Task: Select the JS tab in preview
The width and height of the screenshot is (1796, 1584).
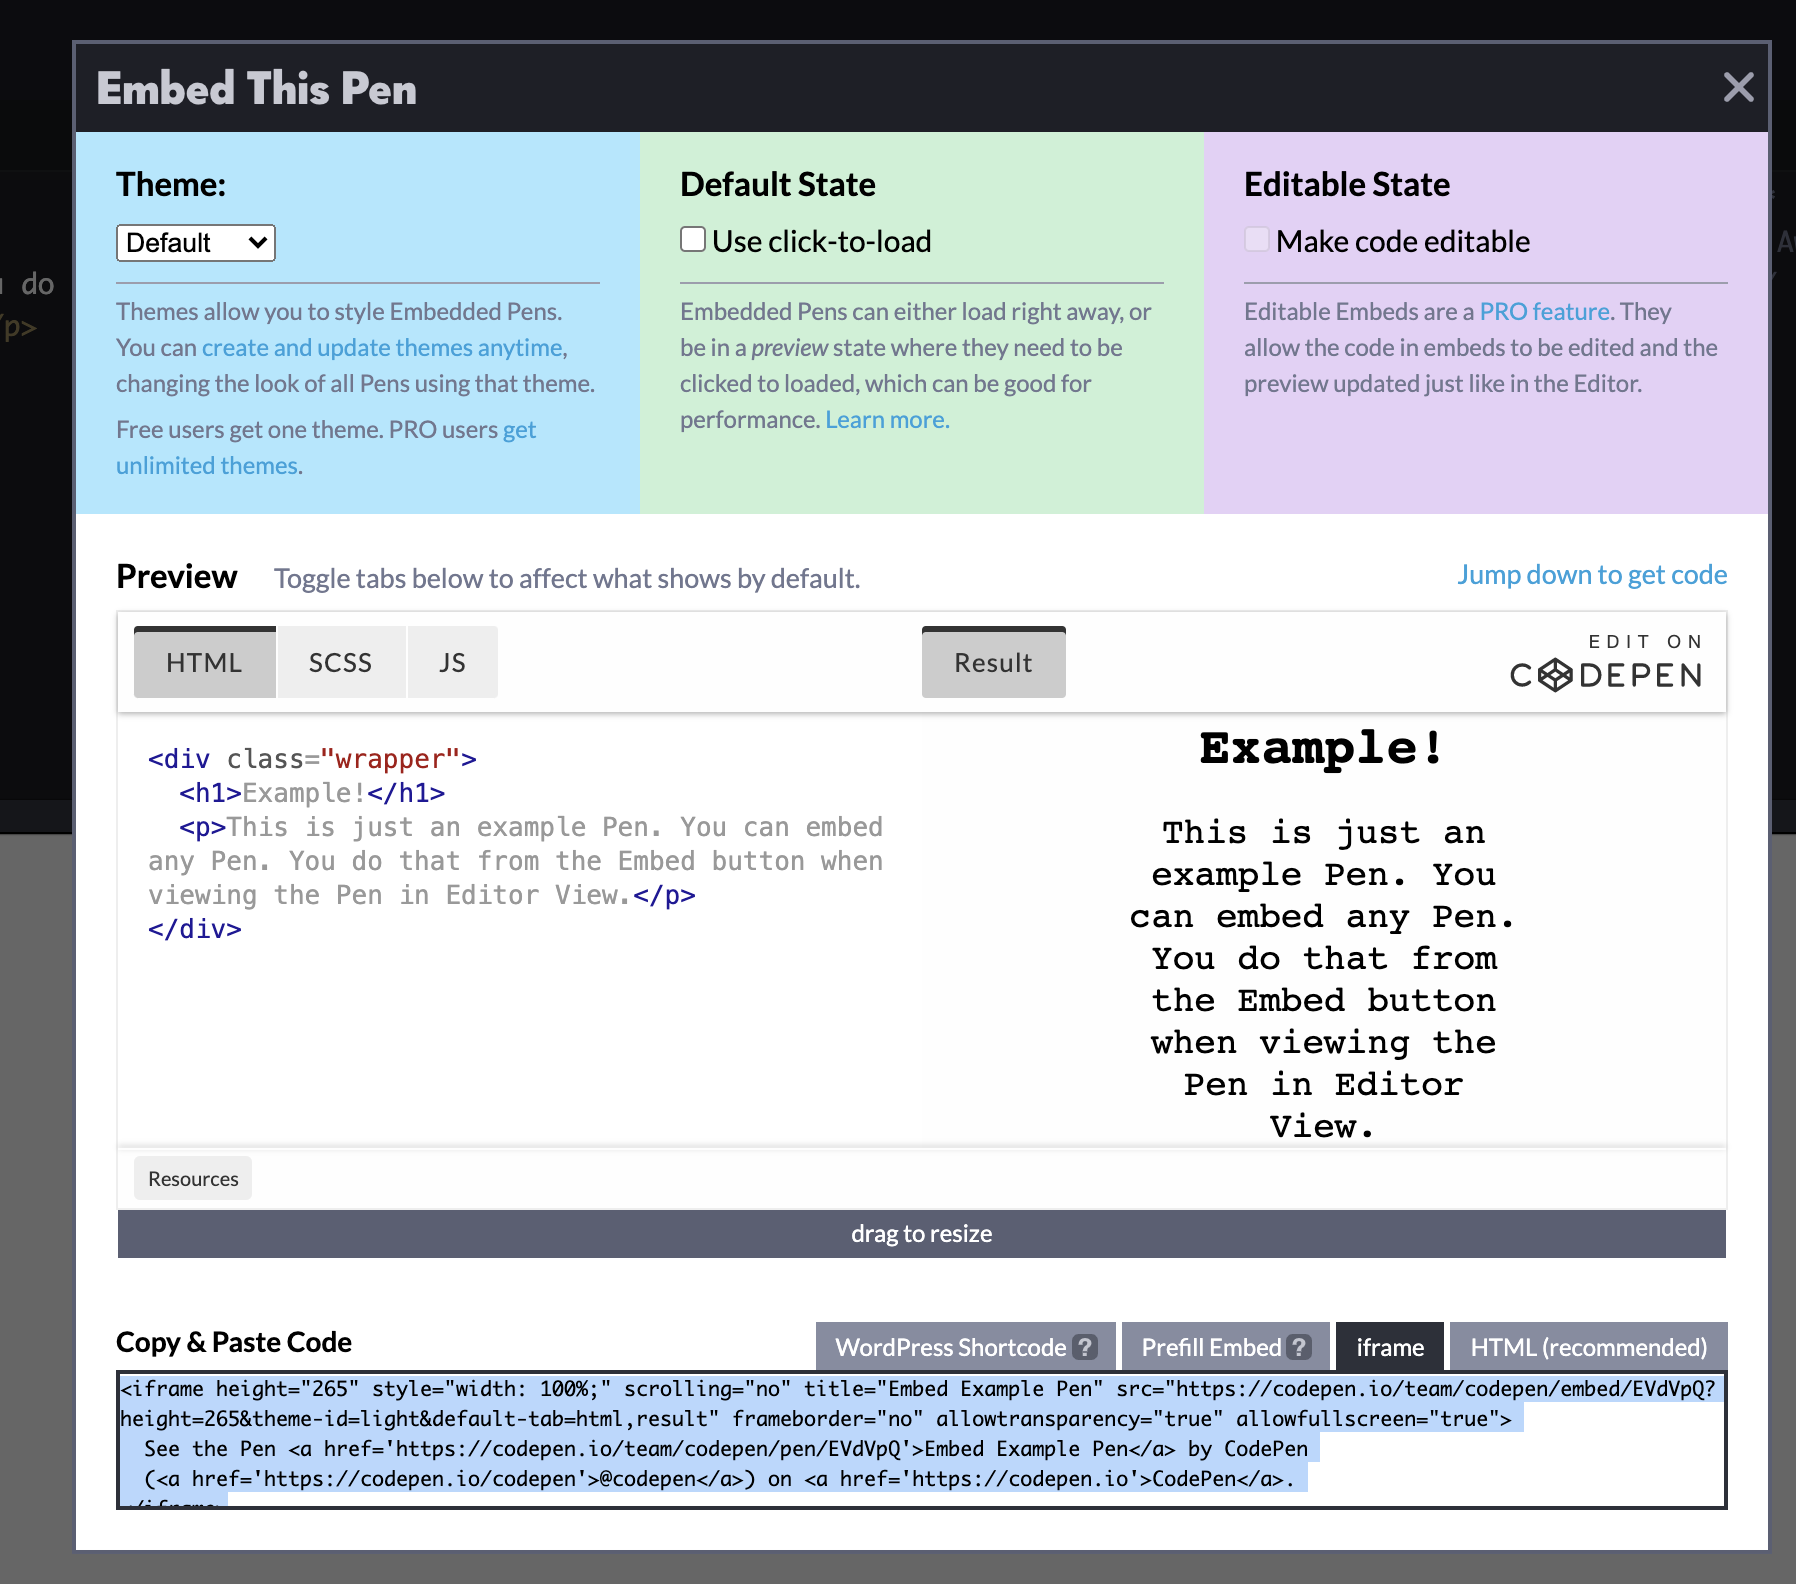Action: pos(452,663)
